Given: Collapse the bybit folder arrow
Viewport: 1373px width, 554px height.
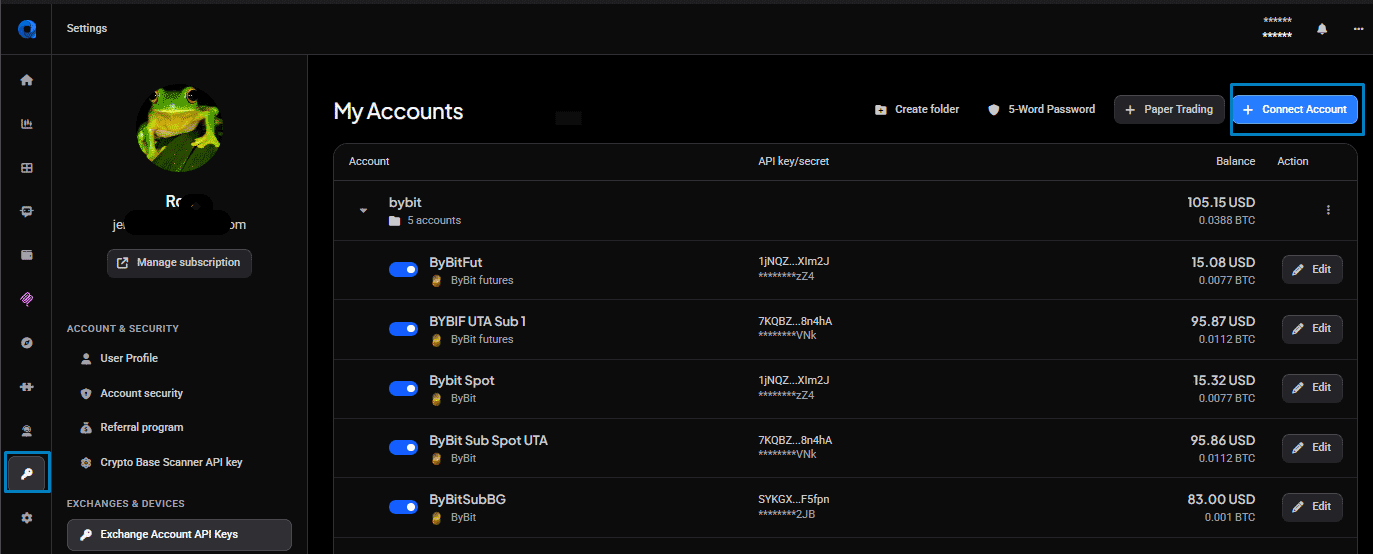Looking at the screenshot, I should (364, 211).
